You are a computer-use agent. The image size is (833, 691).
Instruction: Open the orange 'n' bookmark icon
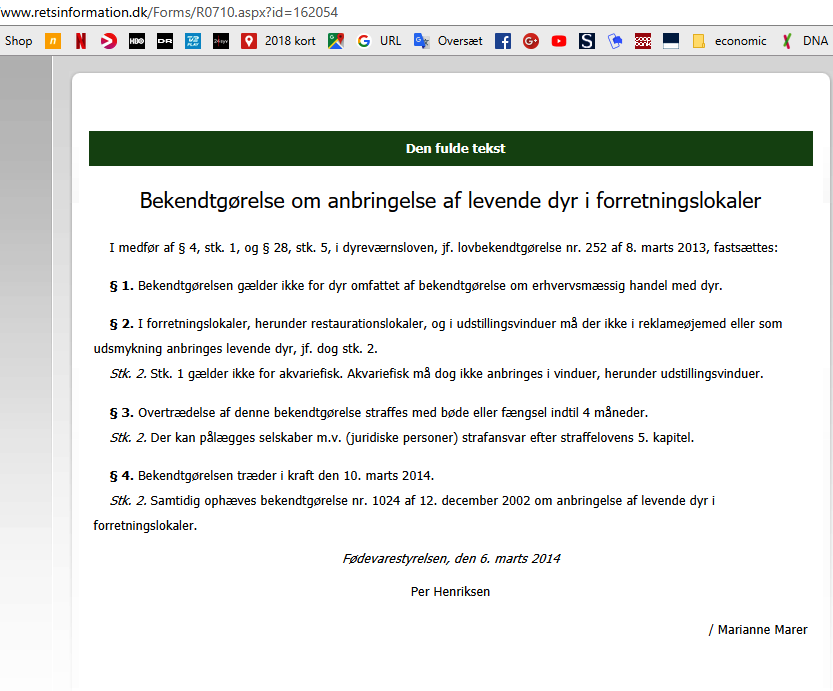(x=53, y=41)
